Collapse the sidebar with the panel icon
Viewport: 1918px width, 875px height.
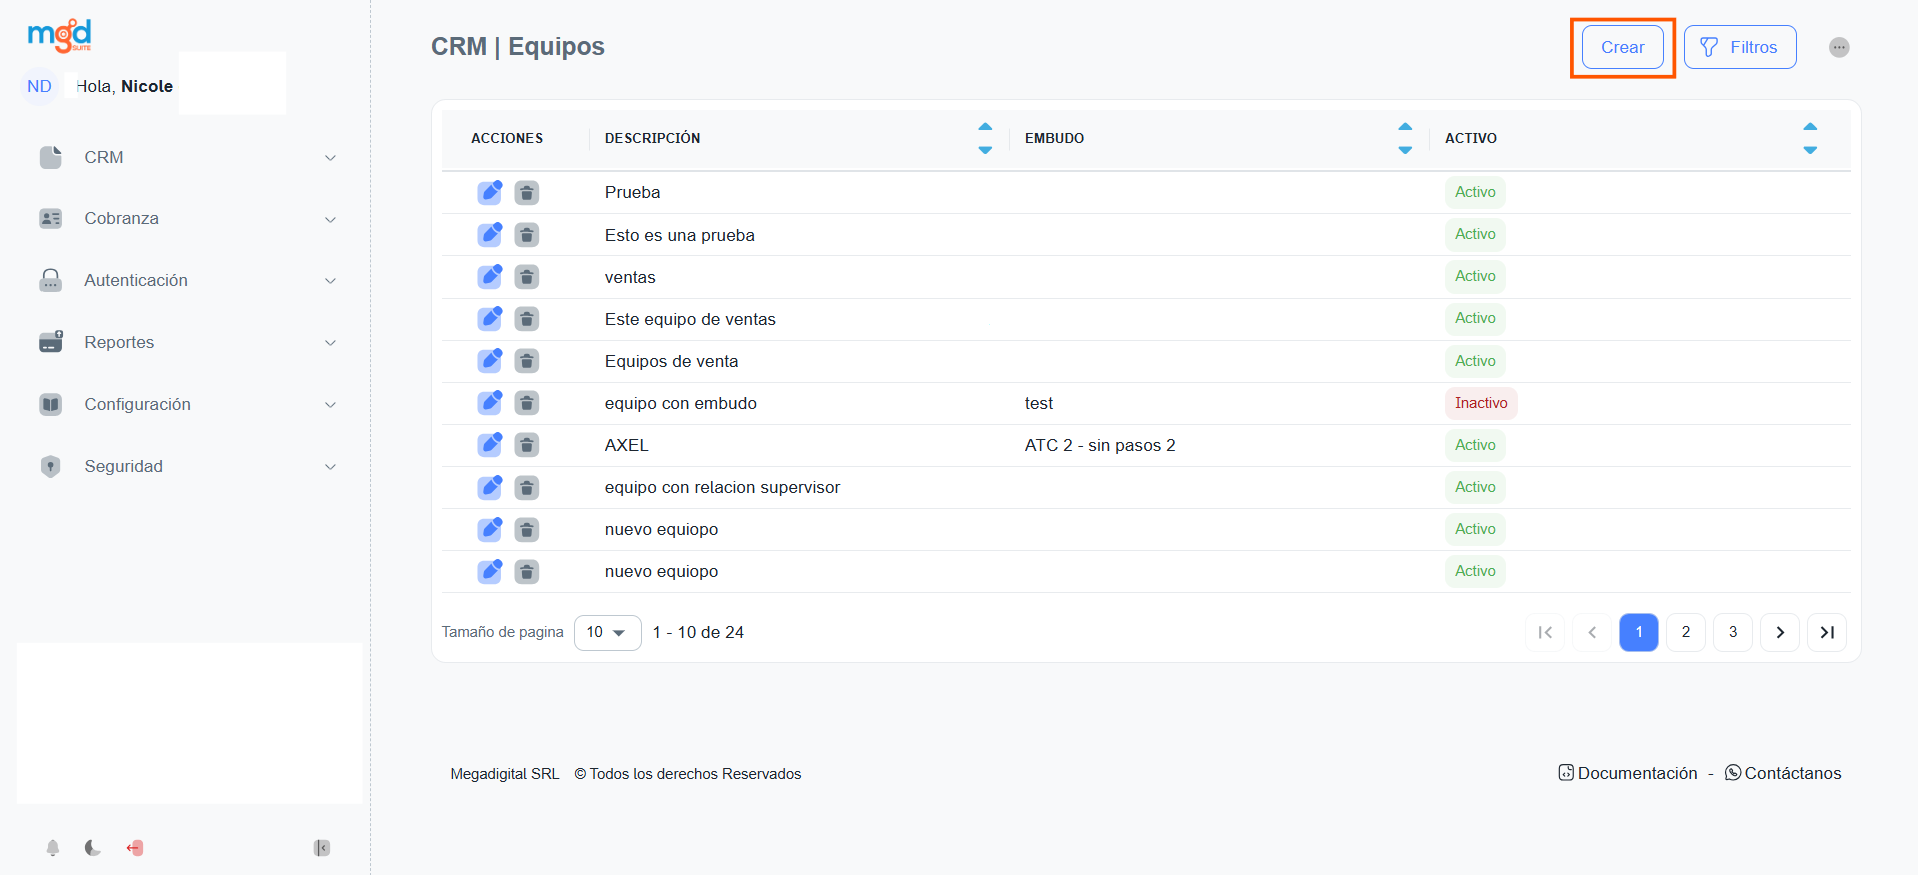pos(321,848)
